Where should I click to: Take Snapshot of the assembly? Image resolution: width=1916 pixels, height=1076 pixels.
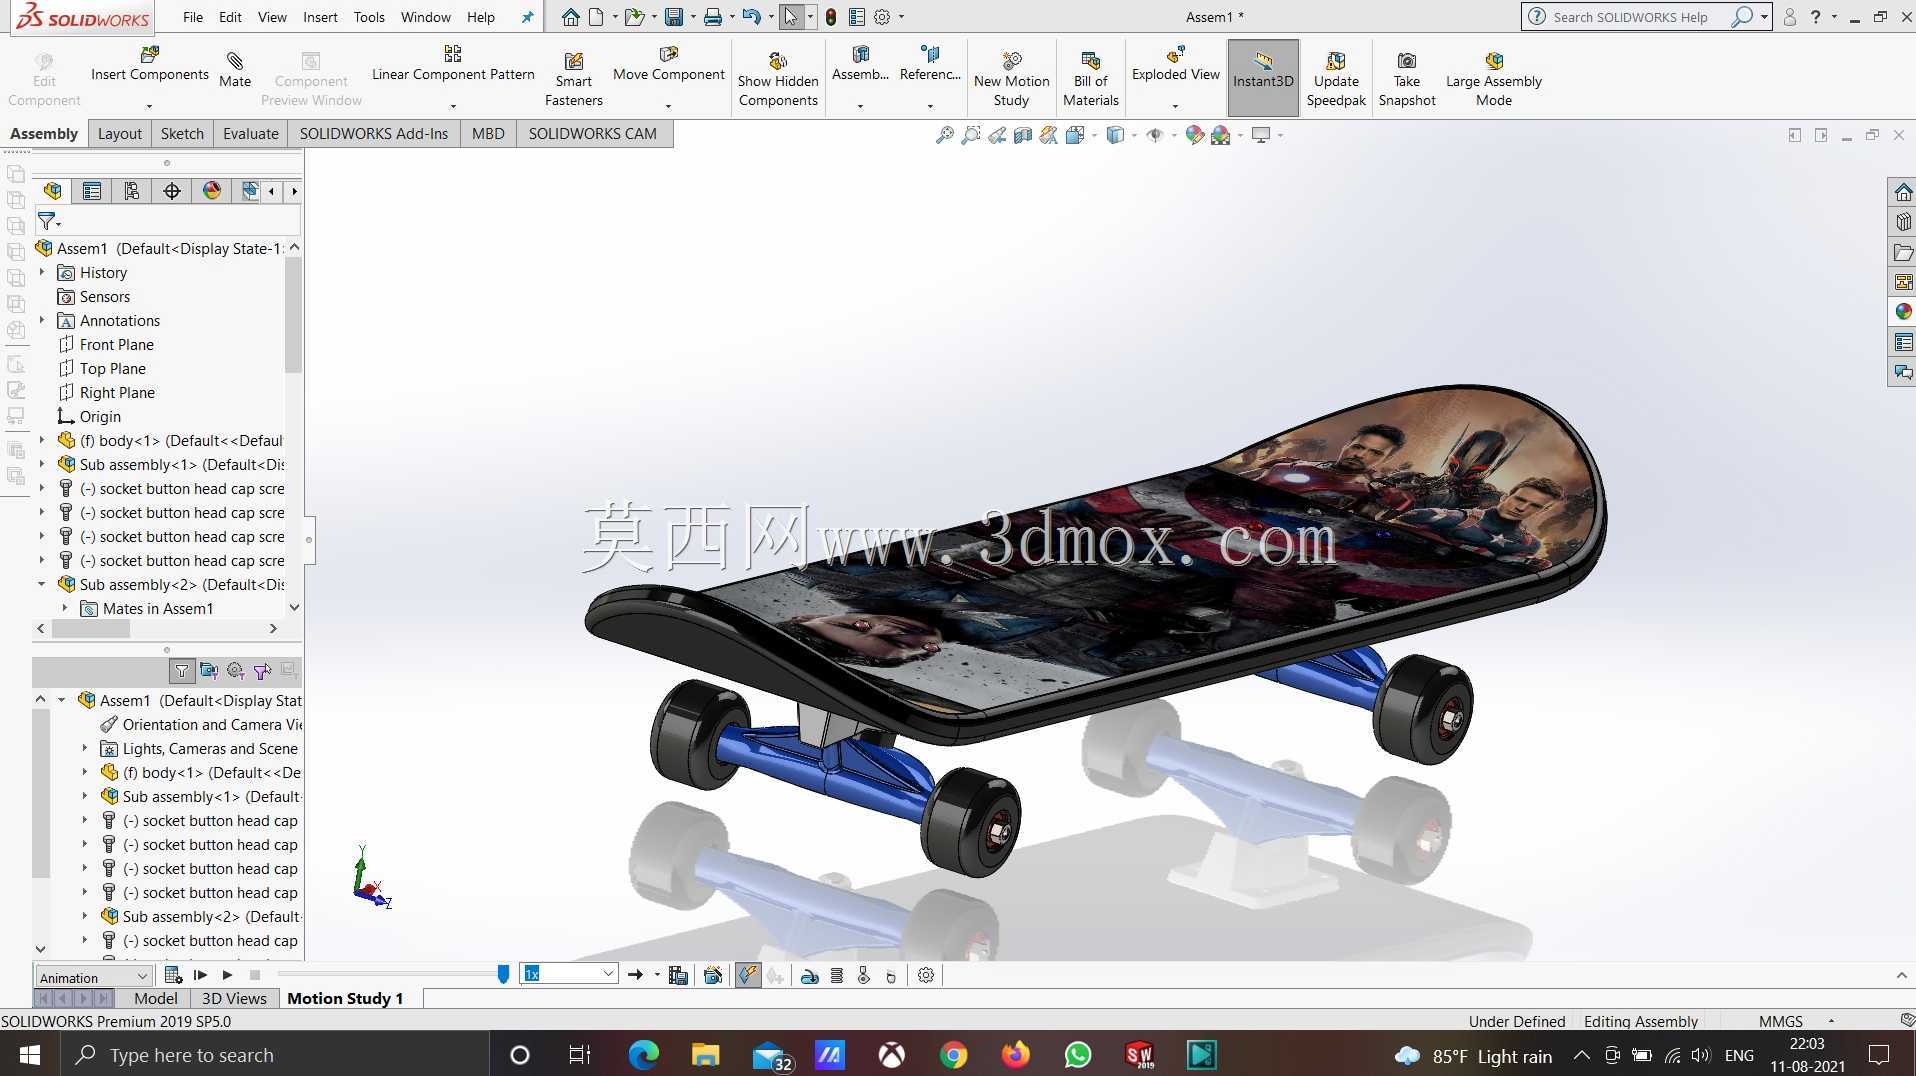pyautogui.click(x=1407, y=80)
